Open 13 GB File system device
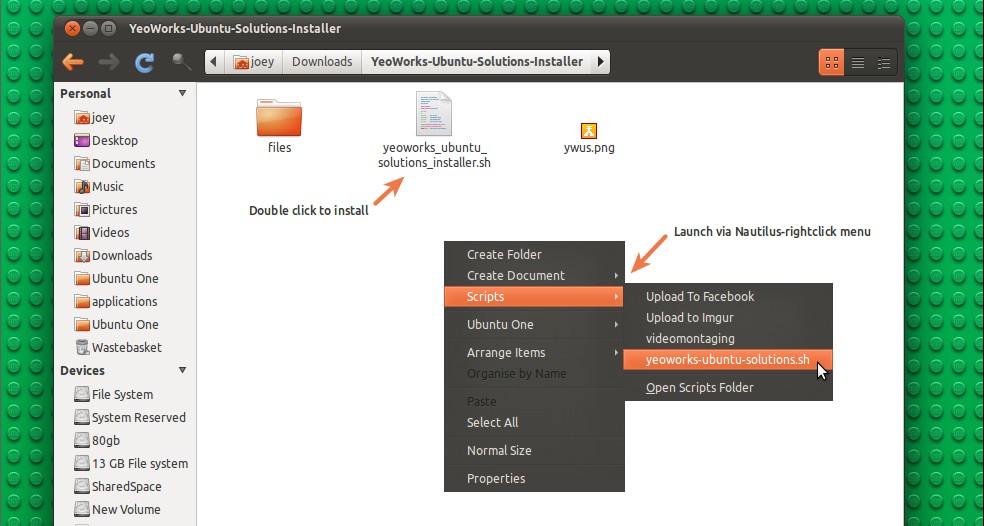This screenshot has height=526, width=984. pos(131,463)
